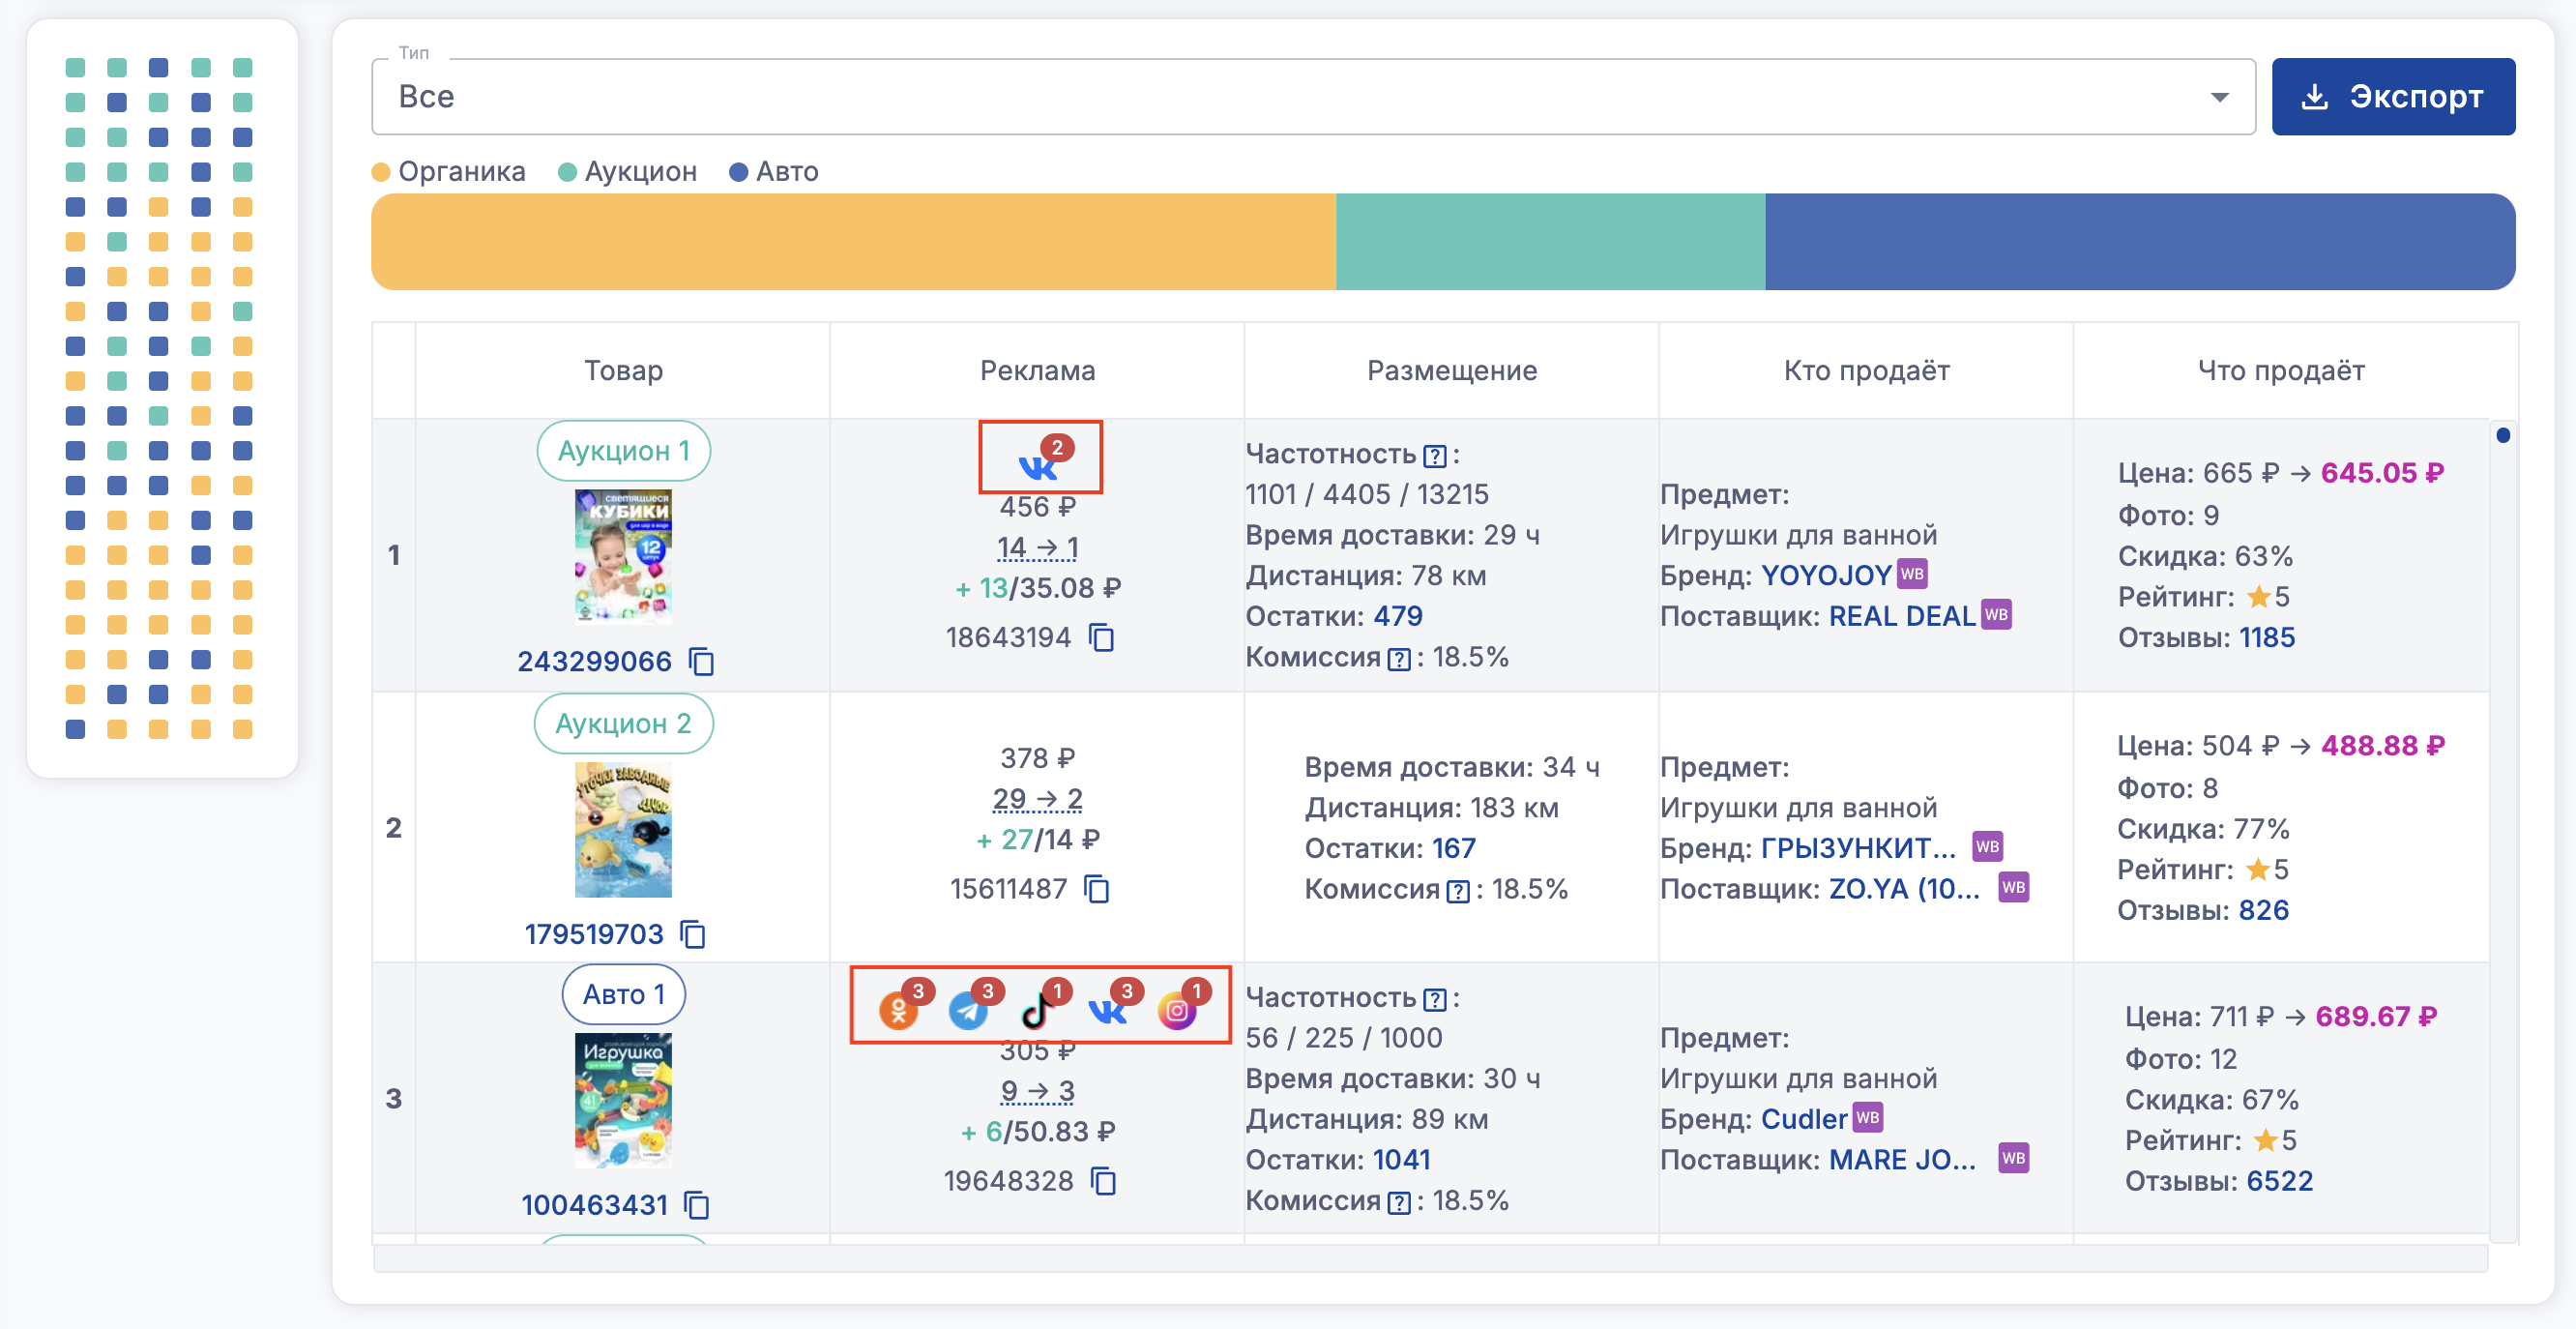The width and height of the screenshot is (2576, 1329).
Task: Click dropdown arrow in Тип field
Action: [2219, 97]
